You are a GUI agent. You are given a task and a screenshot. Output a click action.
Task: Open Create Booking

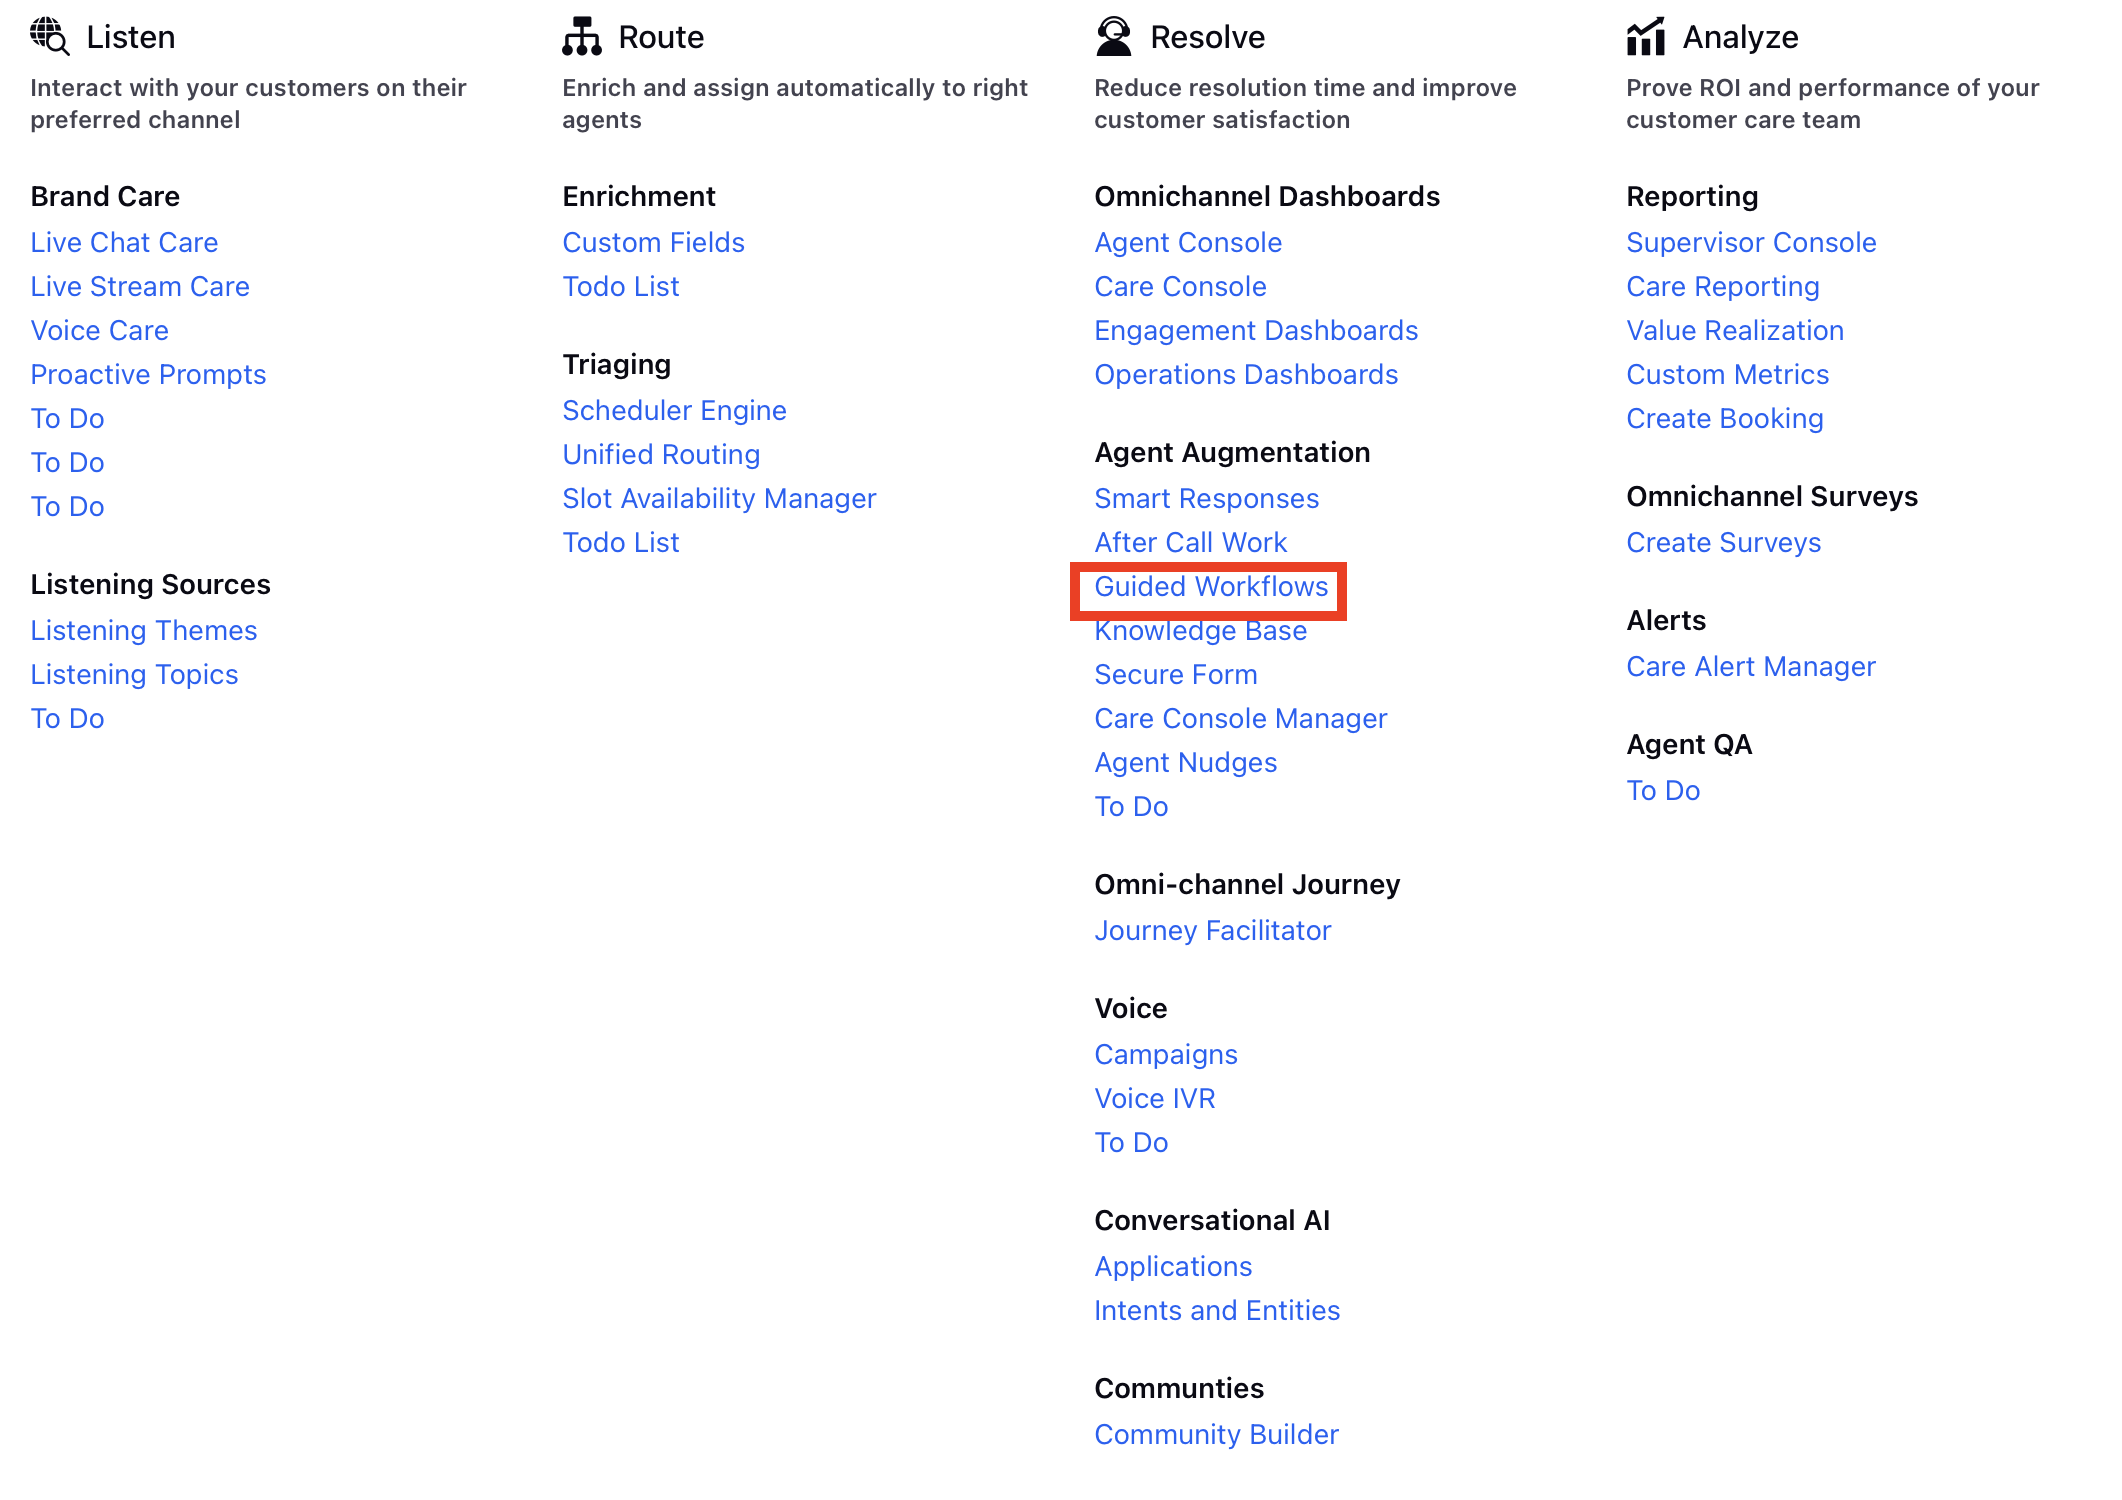pos(1725,419)
